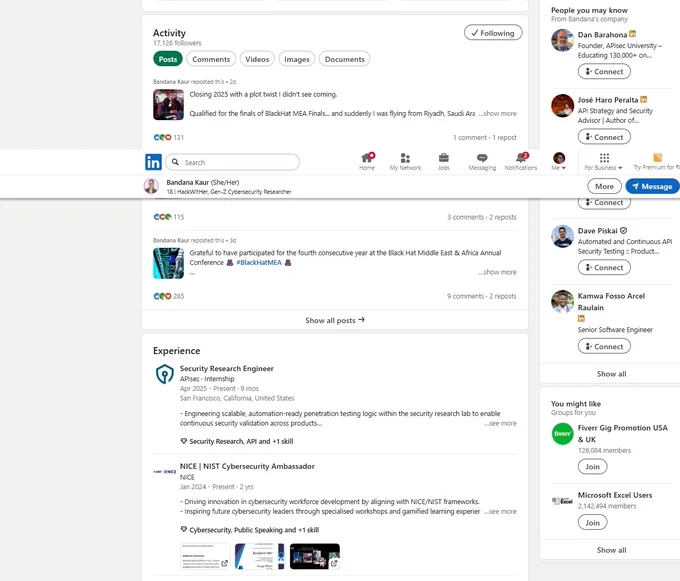The width and height of the screenshot is (680, 581).
Task: Open the Me profile menu
Action: [559, 161]
